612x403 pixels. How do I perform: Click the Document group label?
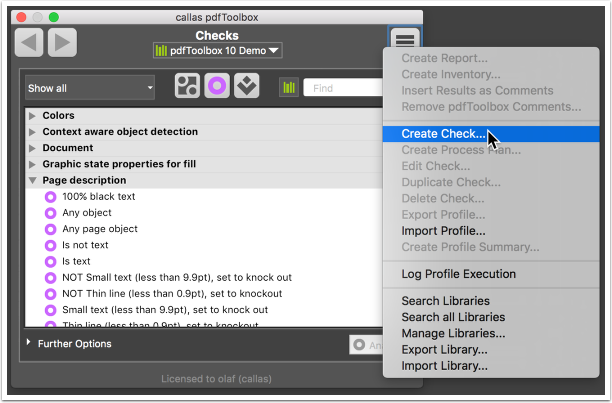pos(68,148)
